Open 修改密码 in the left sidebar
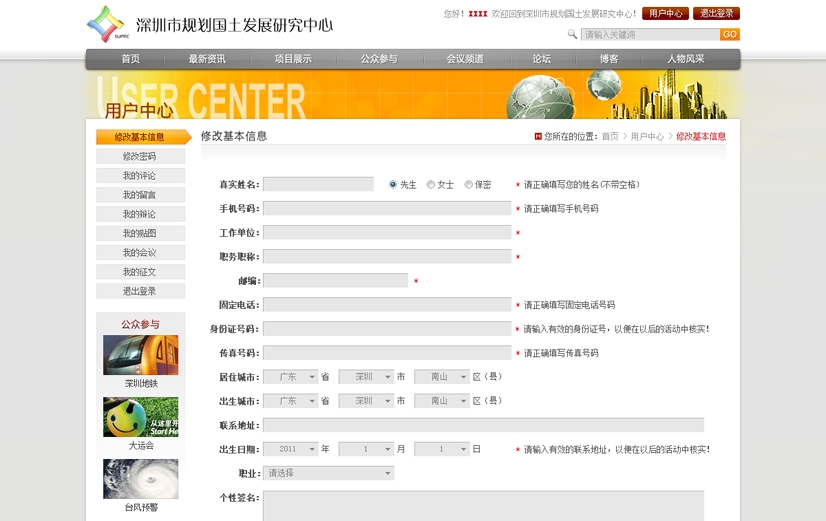Image resolution: width=826 pixels, height=521 pixels. click(140, 156)
